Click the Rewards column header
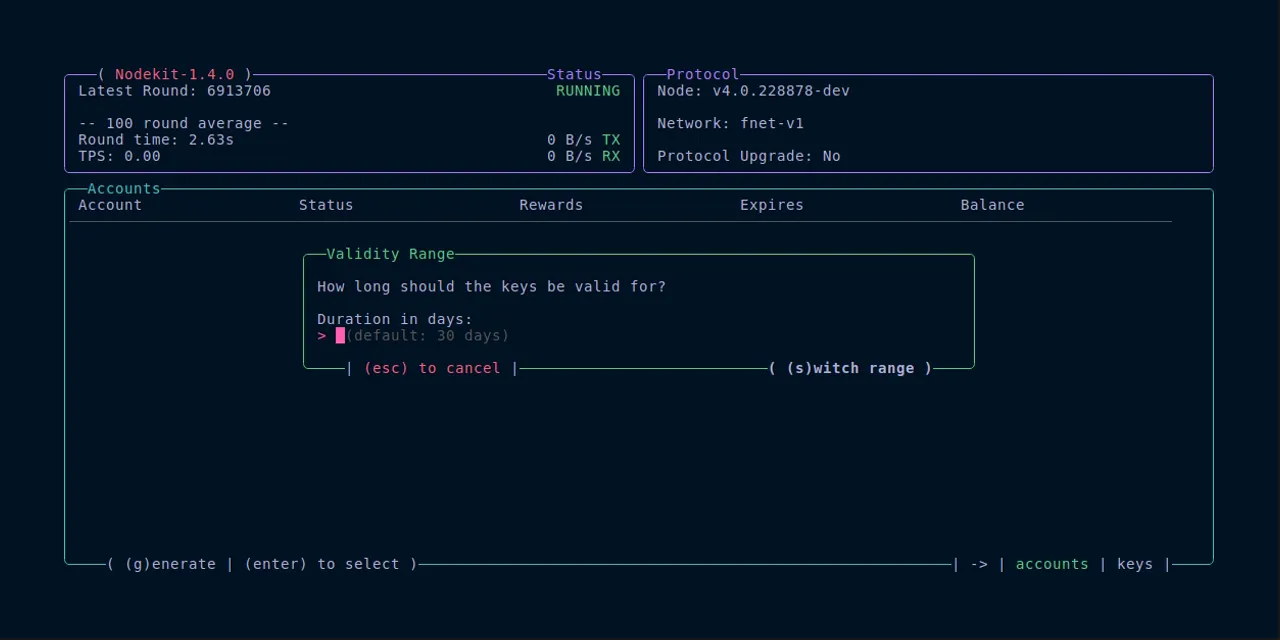Image resolution: width=1280 pixels, height=640 pixels. pos(551,205)
